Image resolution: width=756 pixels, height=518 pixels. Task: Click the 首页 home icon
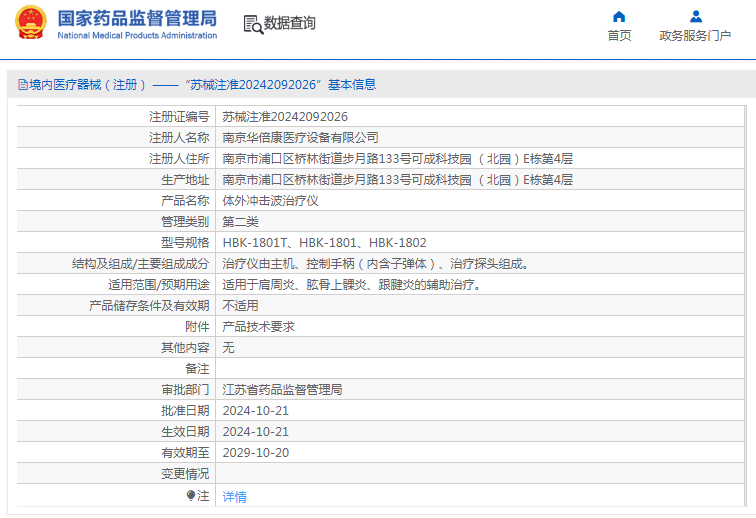(x=619, y=17)
